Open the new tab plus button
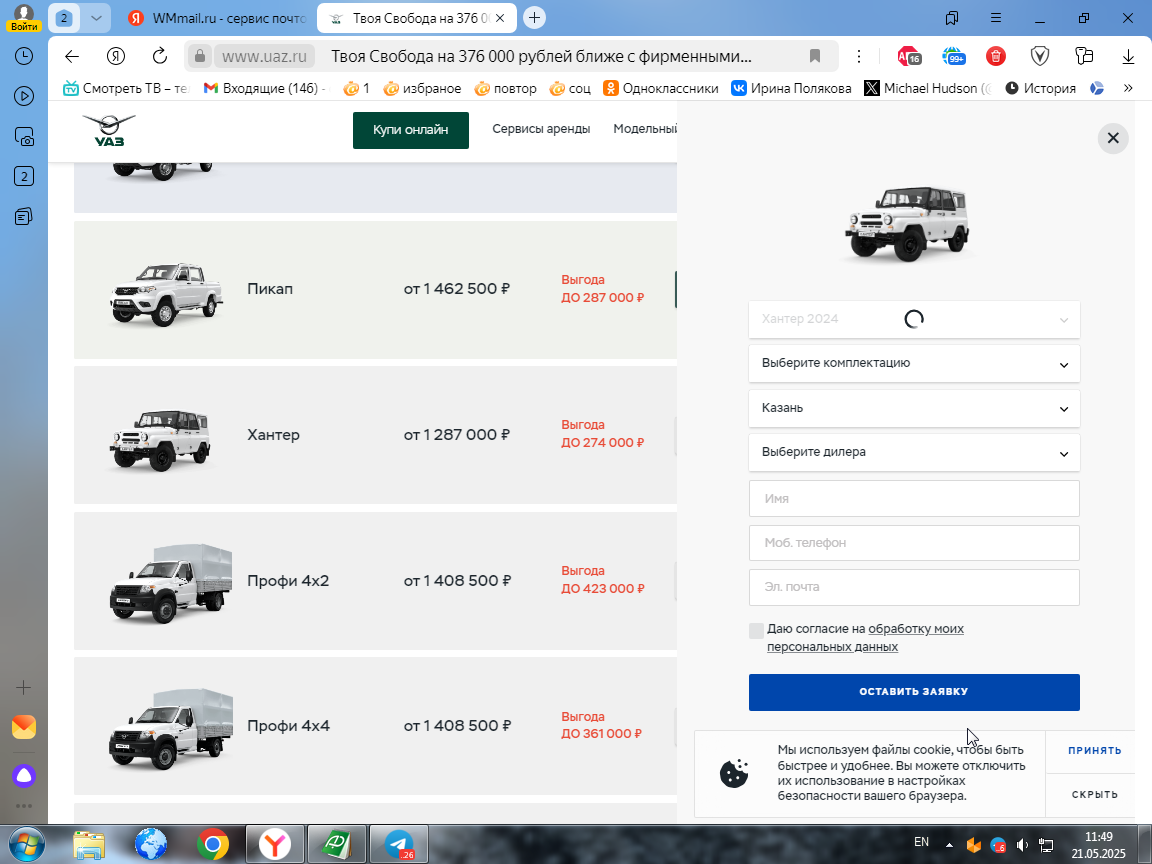The image size is (1152, 864). (534, 18)
